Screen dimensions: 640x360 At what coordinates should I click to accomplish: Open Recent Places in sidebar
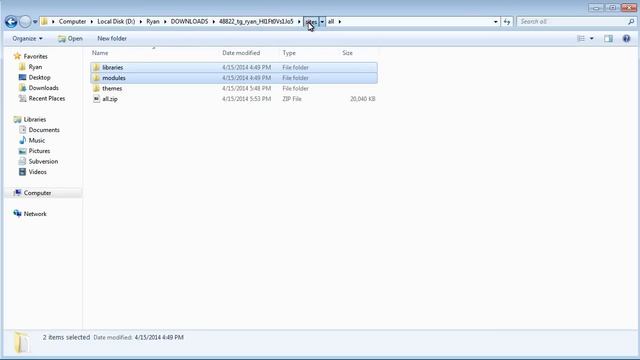click(x=47, y=99)
